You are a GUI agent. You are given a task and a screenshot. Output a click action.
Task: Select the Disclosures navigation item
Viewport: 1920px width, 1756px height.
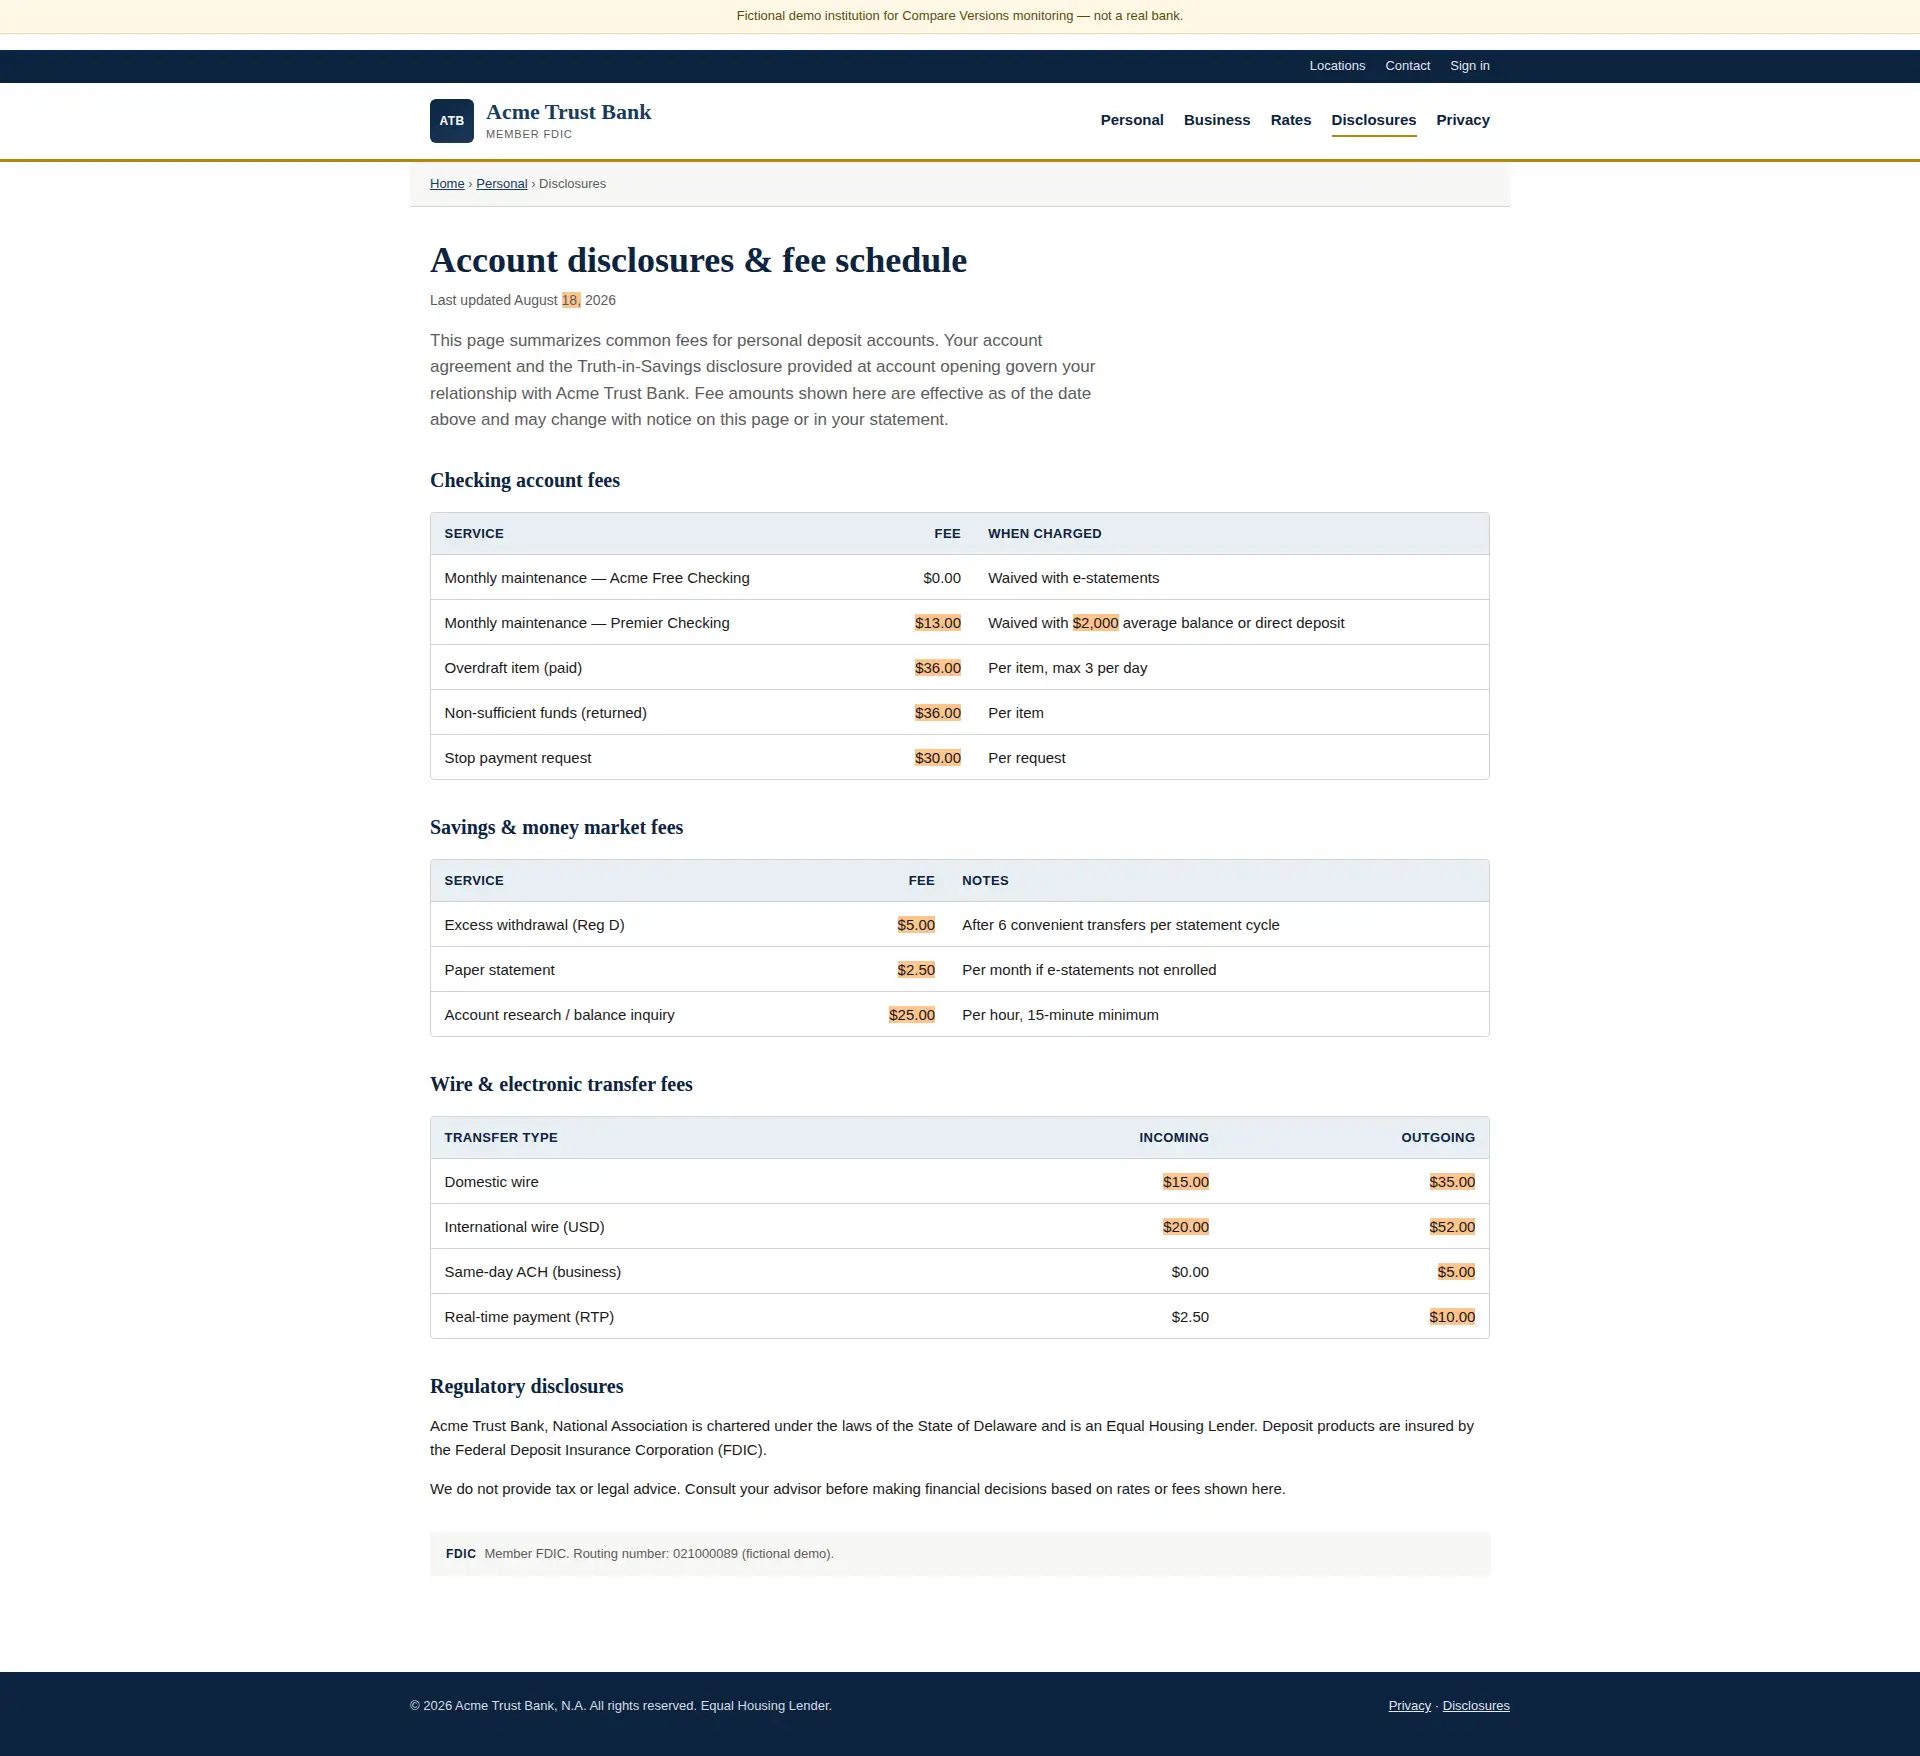point(1374,120)
